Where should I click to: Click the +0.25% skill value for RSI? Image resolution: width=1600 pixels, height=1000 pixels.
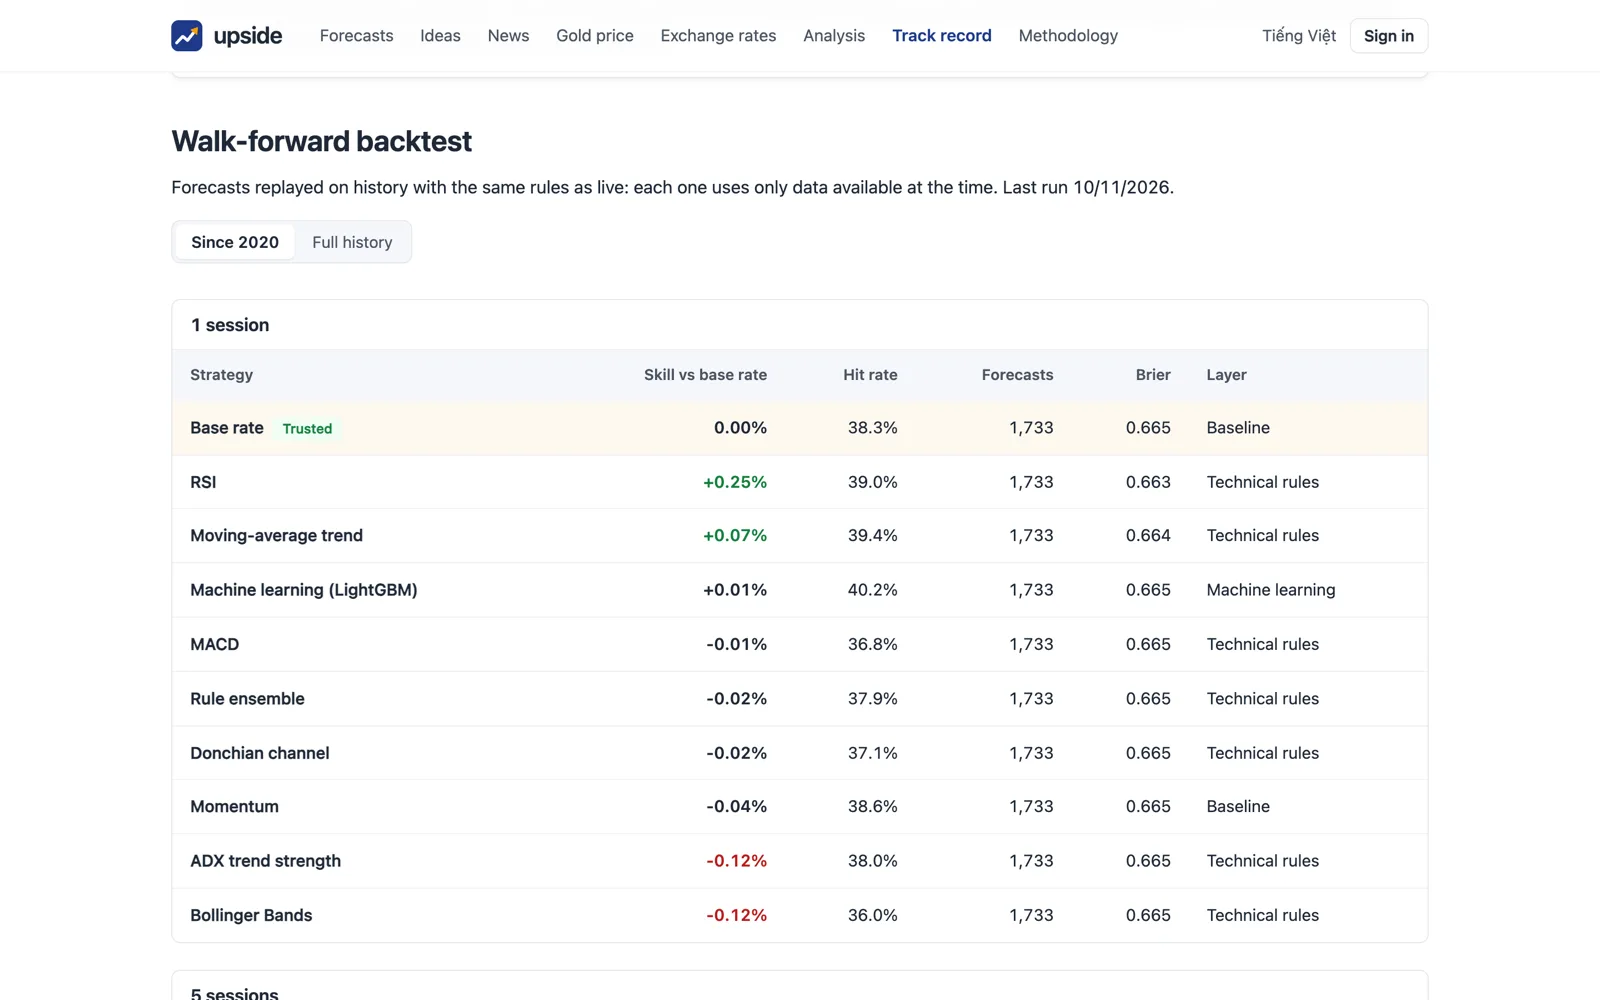[x=735, y=482]
